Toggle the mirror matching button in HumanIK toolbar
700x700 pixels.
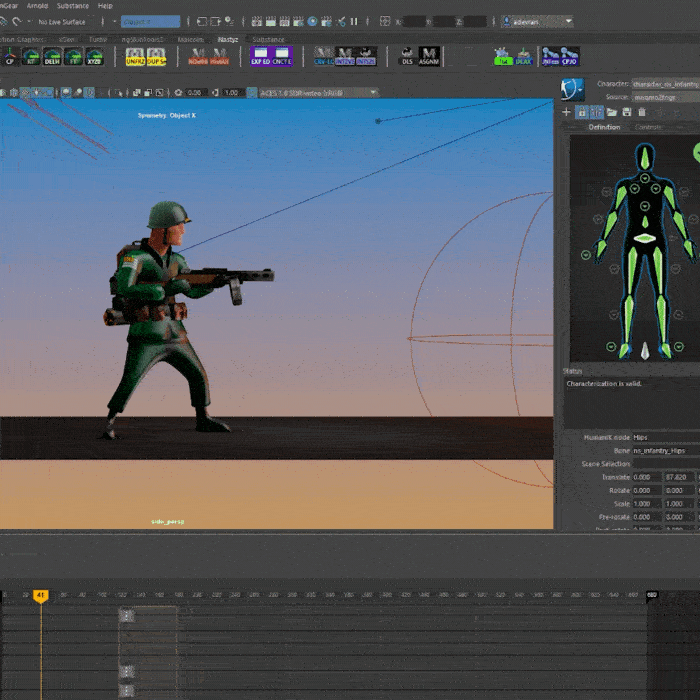597,112
